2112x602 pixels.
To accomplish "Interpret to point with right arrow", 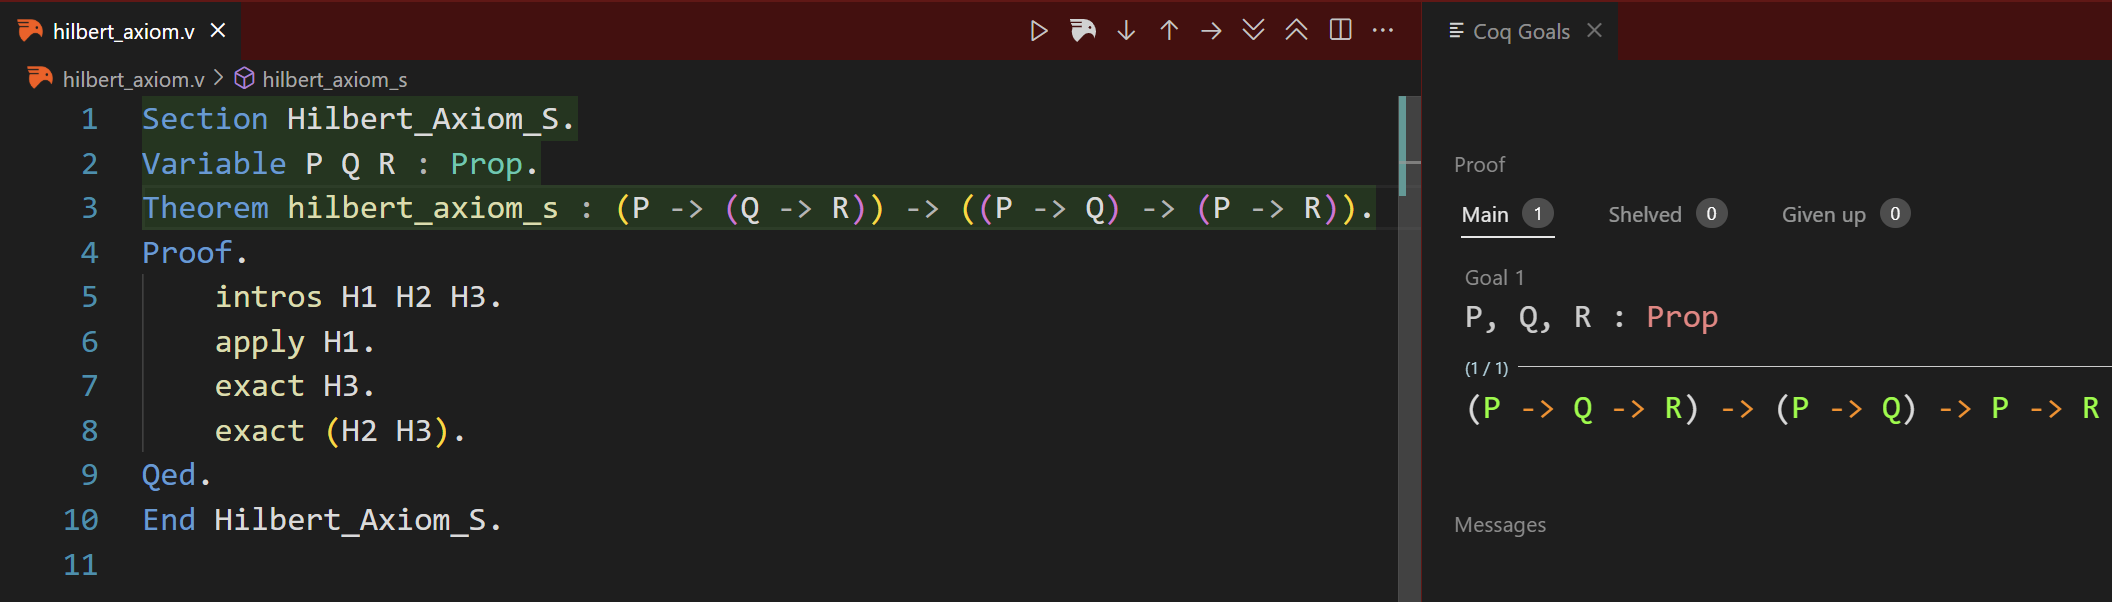I will pos(1211,31).
